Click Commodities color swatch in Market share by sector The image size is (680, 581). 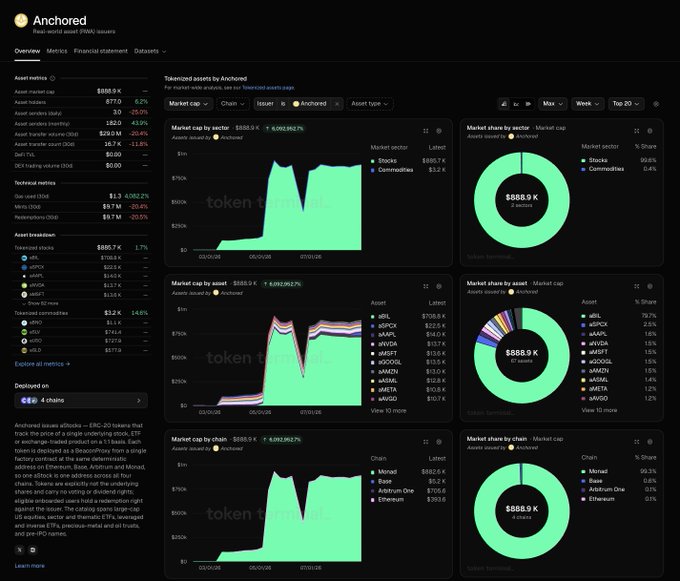coord(583,169)
